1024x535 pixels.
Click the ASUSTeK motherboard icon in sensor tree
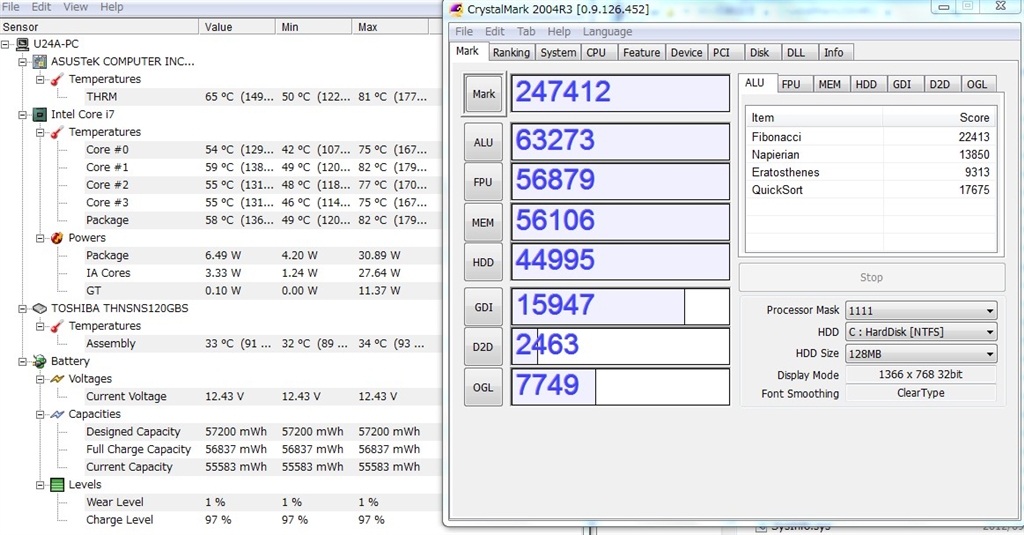point(39,62)
